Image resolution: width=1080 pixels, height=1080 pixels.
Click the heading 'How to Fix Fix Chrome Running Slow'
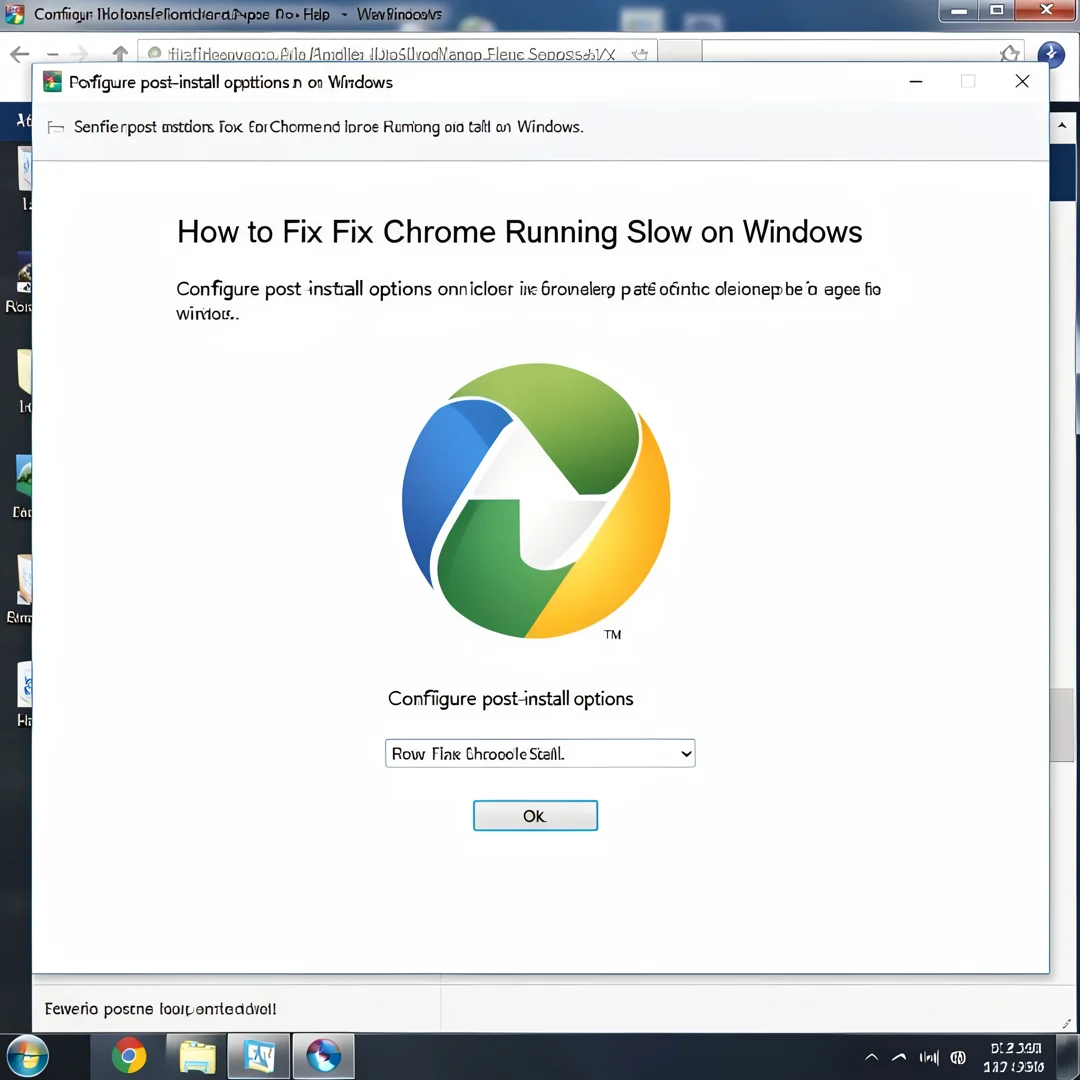click(520, 232)
